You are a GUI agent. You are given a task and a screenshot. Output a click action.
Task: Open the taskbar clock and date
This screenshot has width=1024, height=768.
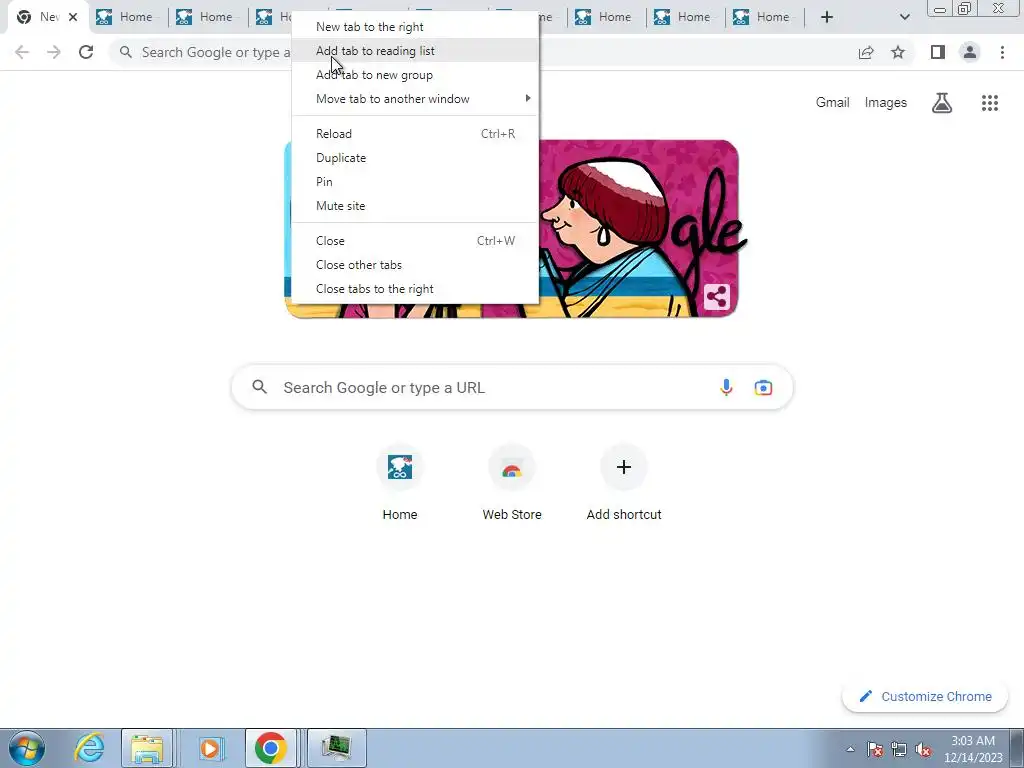pyautogui.click(x=973, y=749)
